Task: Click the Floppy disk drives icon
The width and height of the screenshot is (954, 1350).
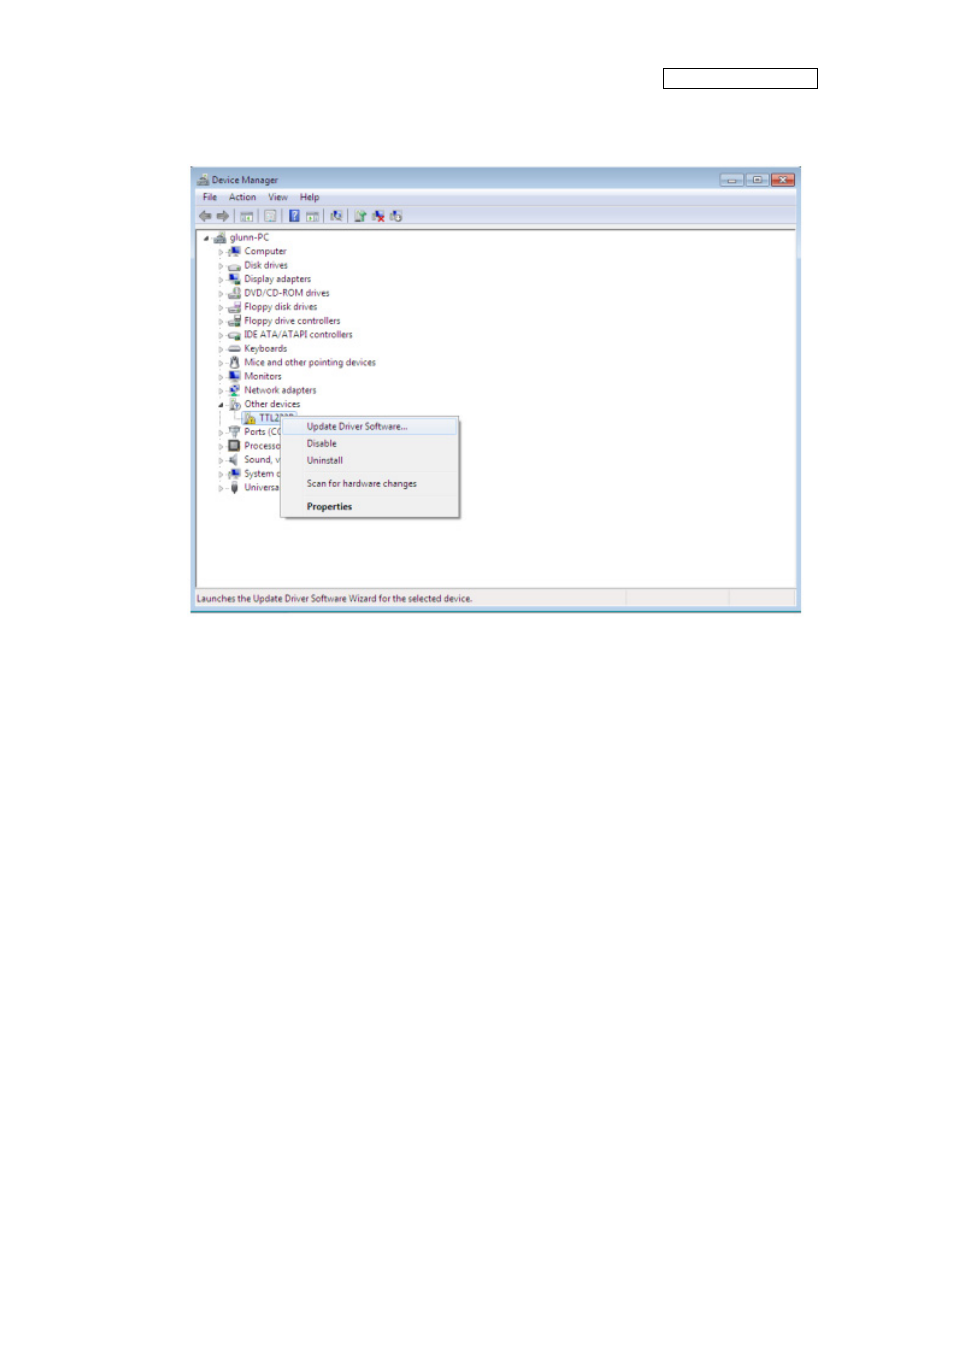Action: pyautogui.click(x=234, y=308)
